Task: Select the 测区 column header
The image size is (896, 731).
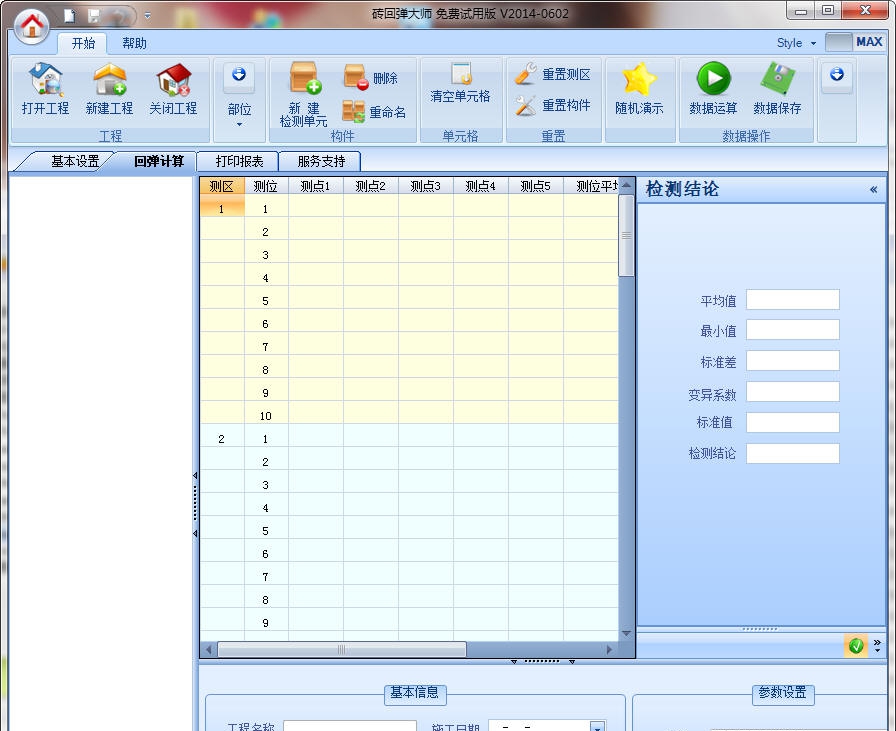Action: tap(222, 186)
